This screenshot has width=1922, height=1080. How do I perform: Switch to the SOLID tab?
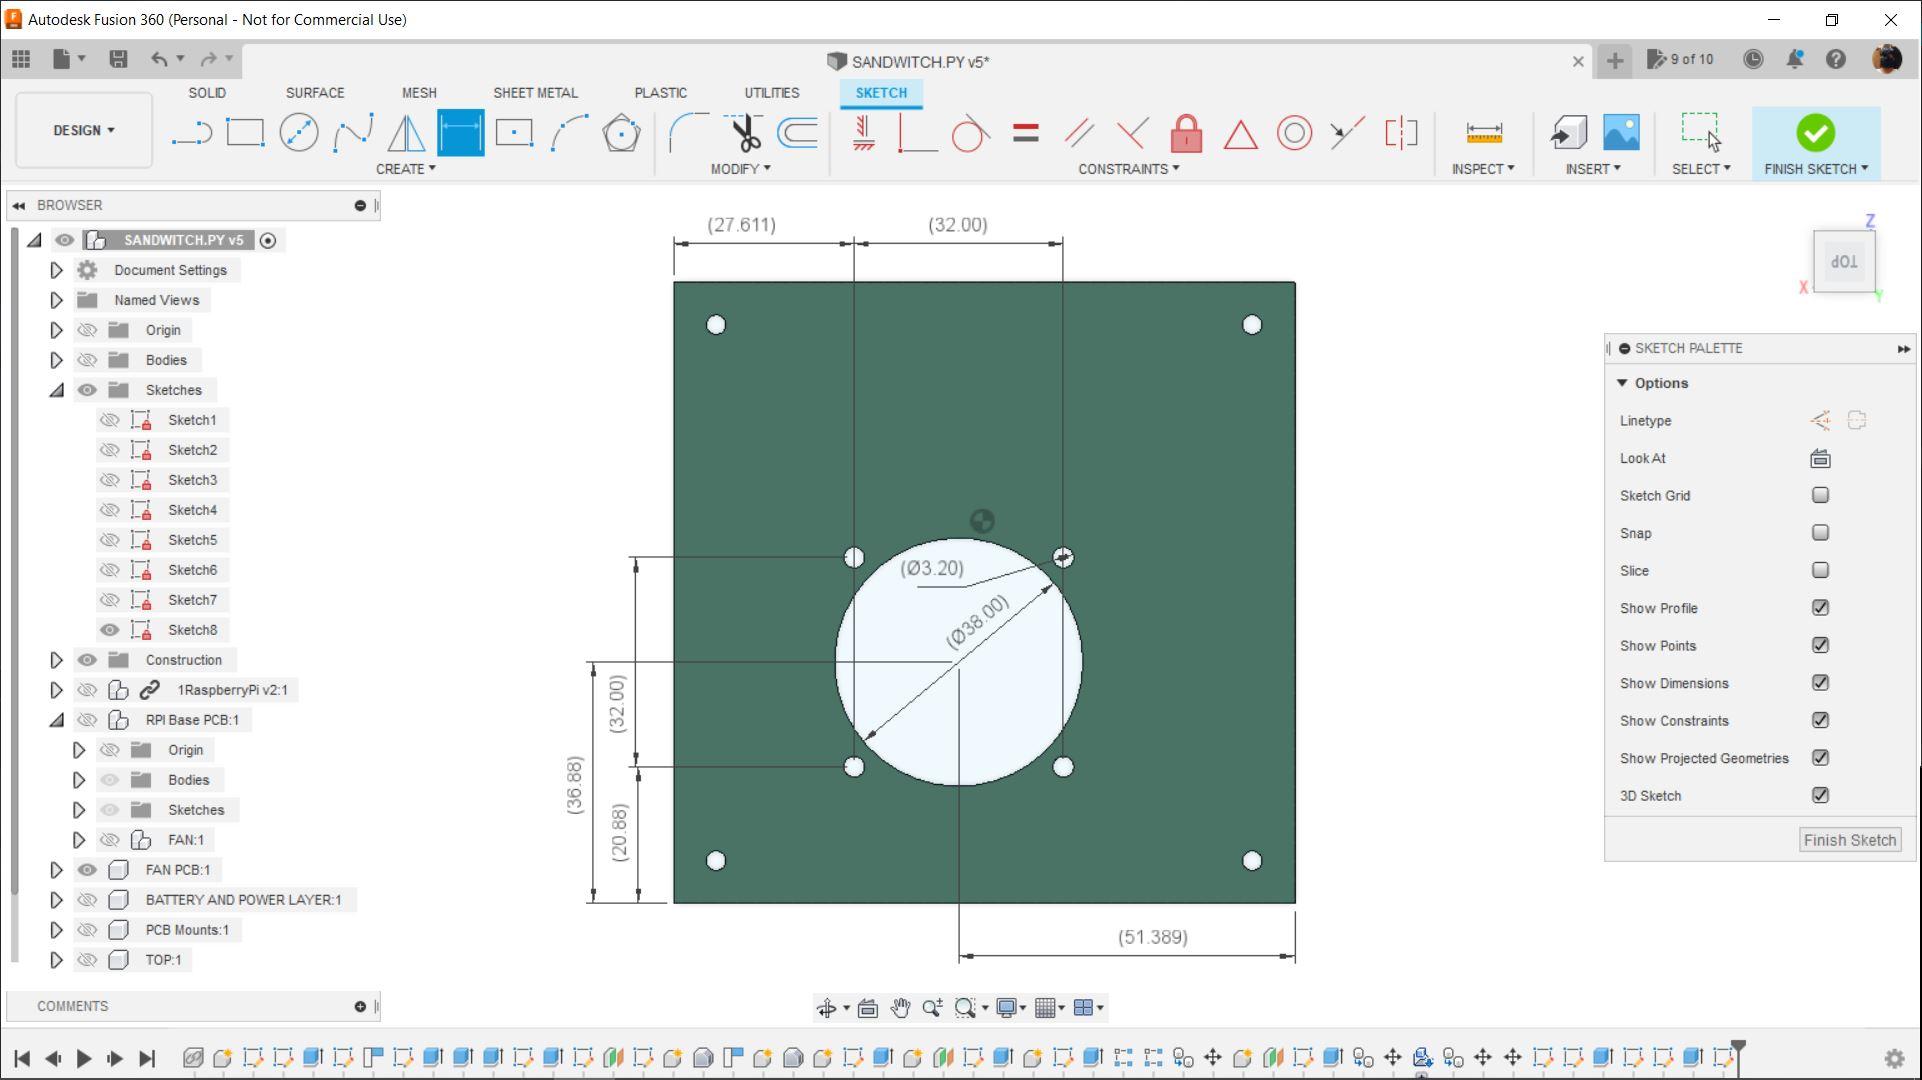click(206, 92)
